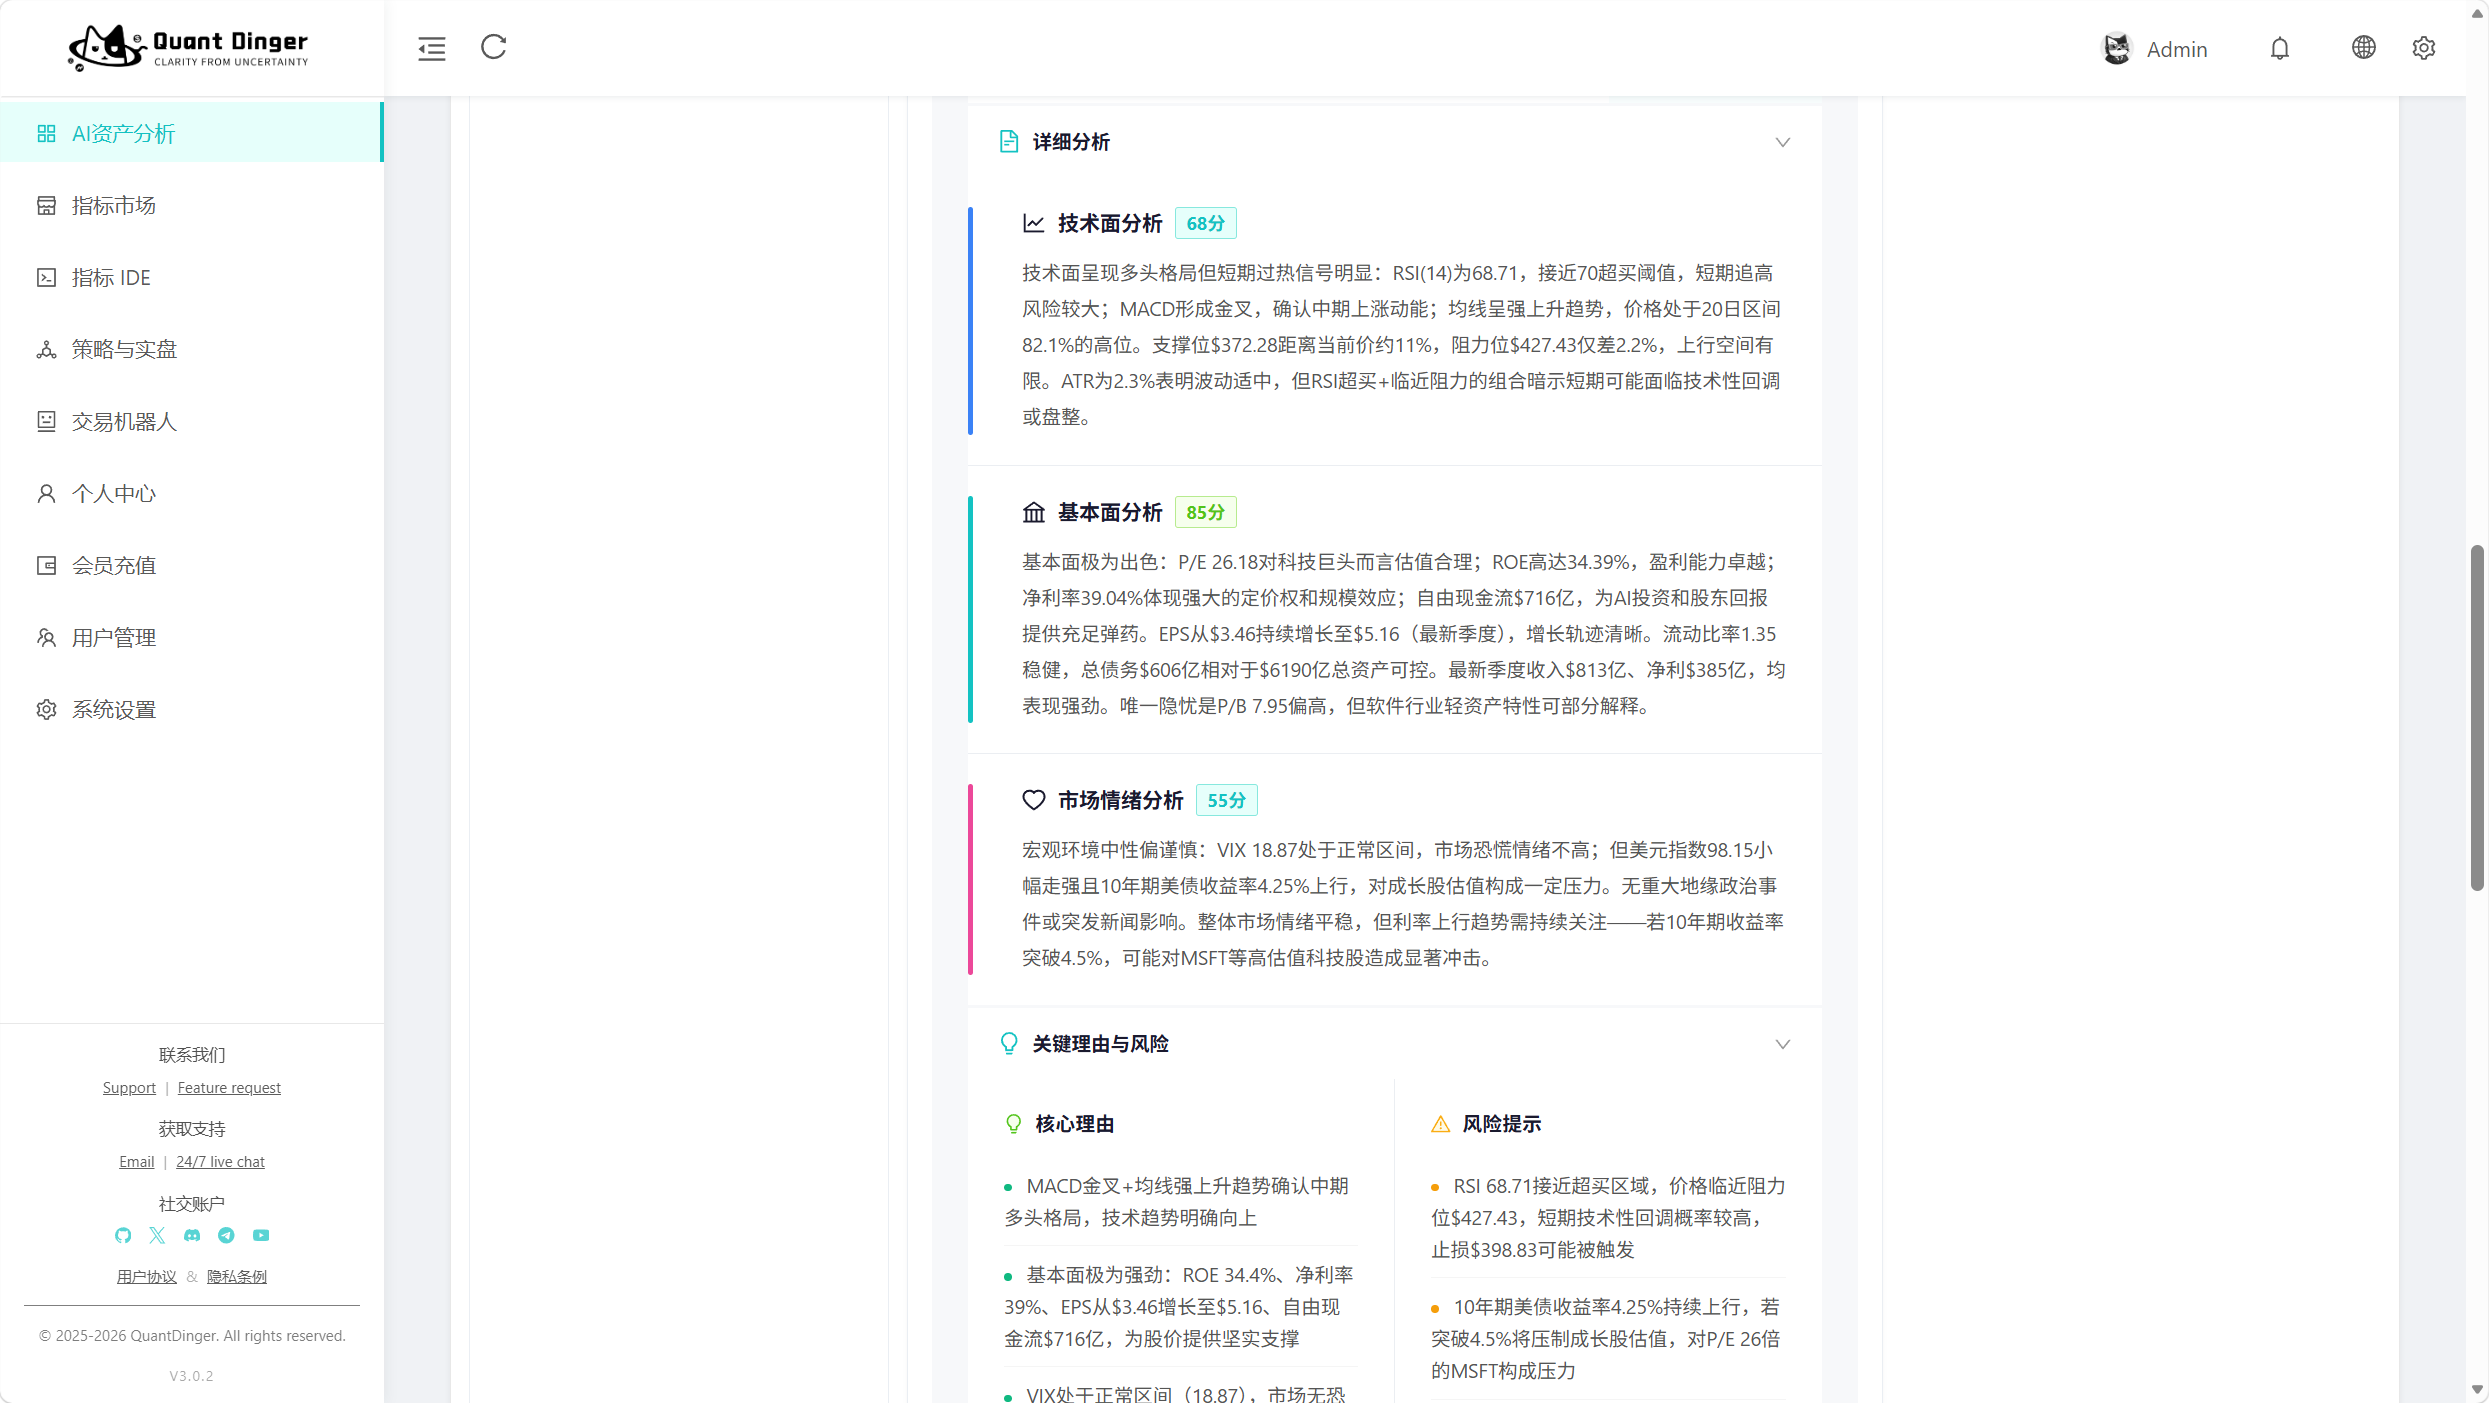
Task: Open the Telegram social icon
Action: (x=226, y=1235)
